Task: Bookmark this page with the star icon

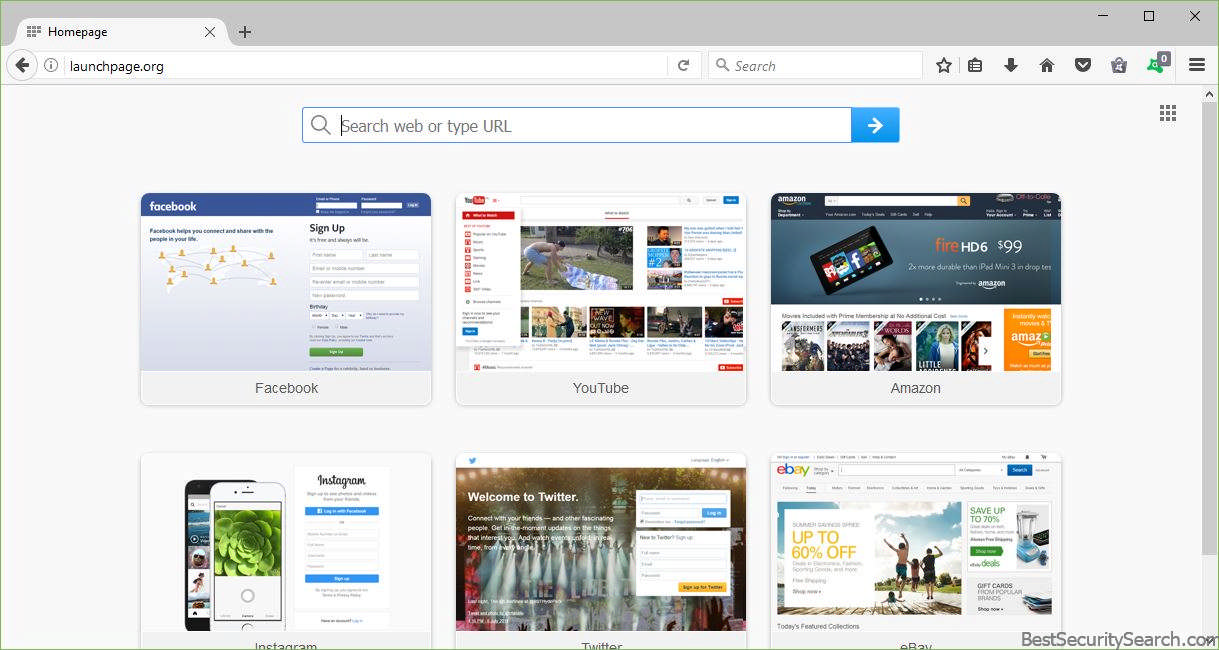Action: click(943, 66)
